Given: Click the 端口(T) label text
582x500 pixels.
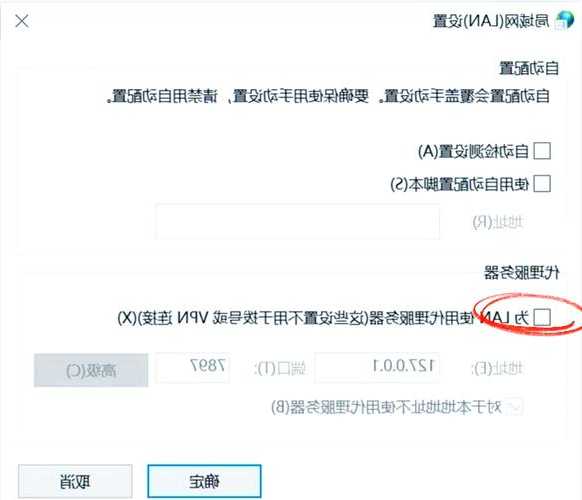Looking at the screenshot, I should 279,368.
